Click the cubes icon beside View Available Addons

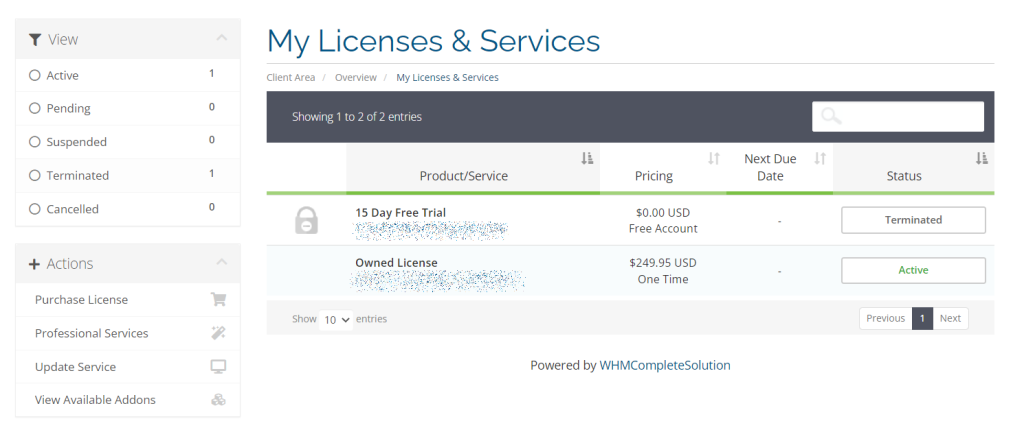click(x=218, y=400)
